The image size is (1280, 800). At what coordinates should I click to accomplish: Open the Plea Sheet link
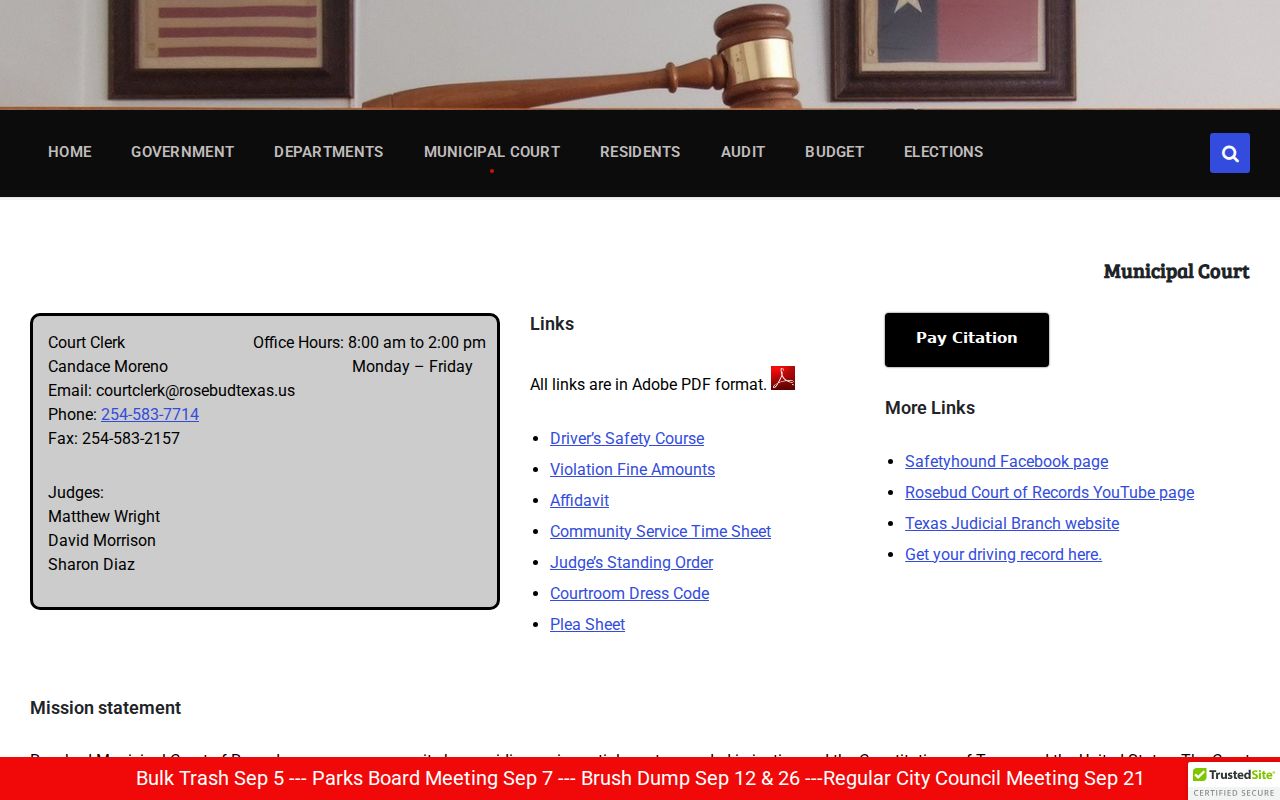click(587, 624)
